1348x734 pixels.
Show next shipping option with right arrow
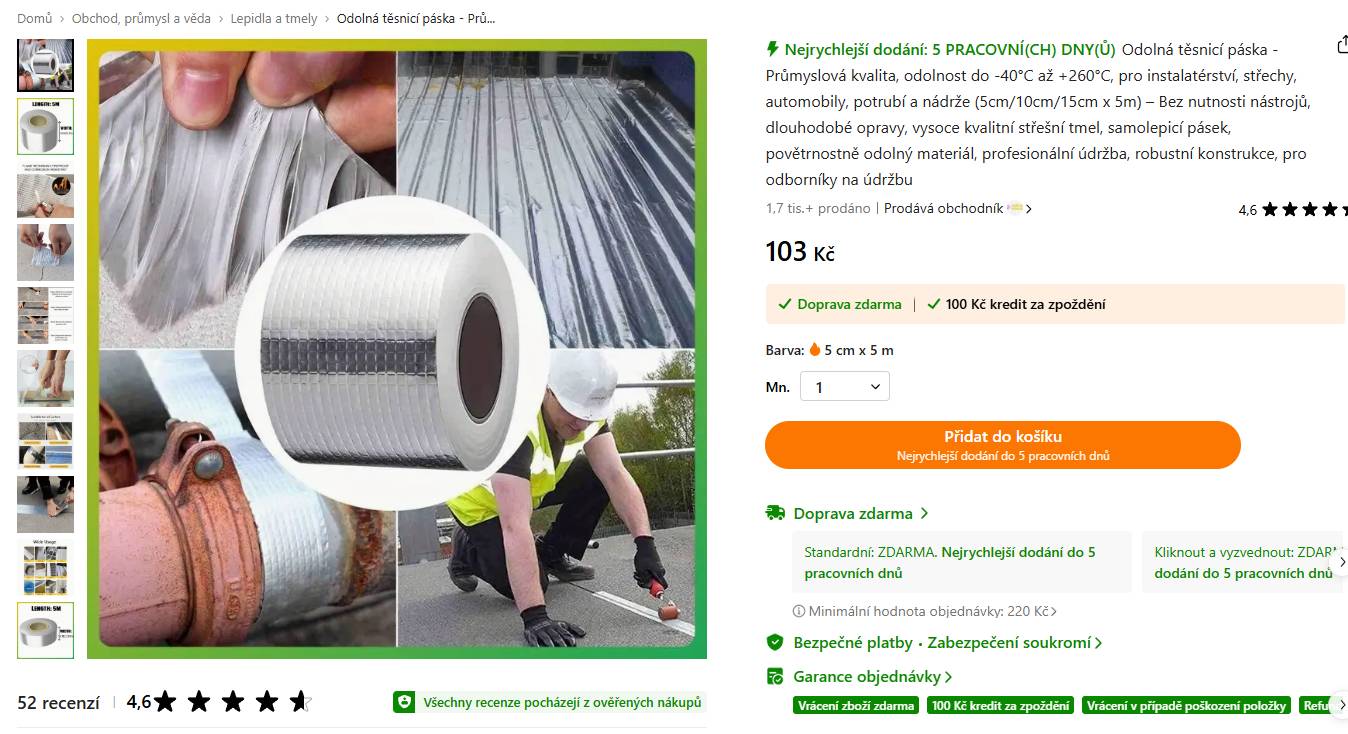coord(1342,562)
